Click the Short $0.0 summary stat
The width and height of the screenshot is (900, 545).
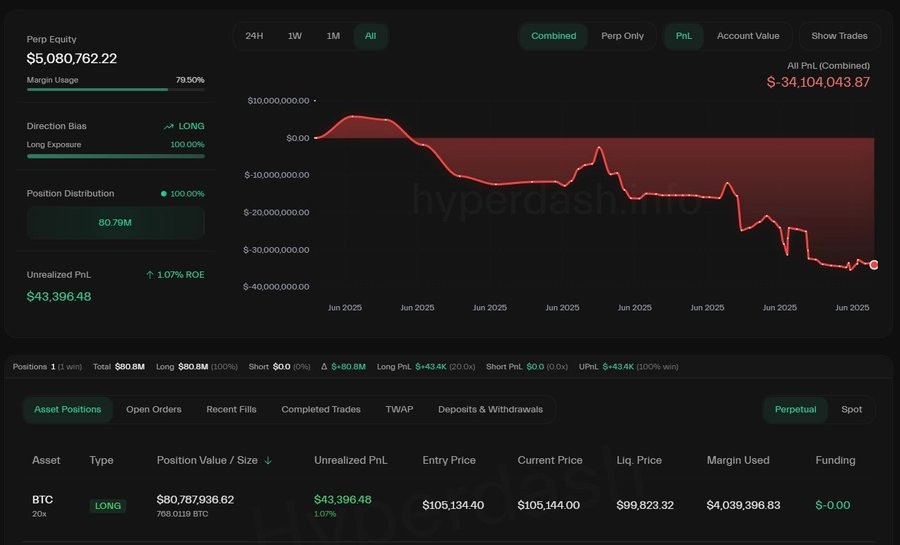pos(280,367)
